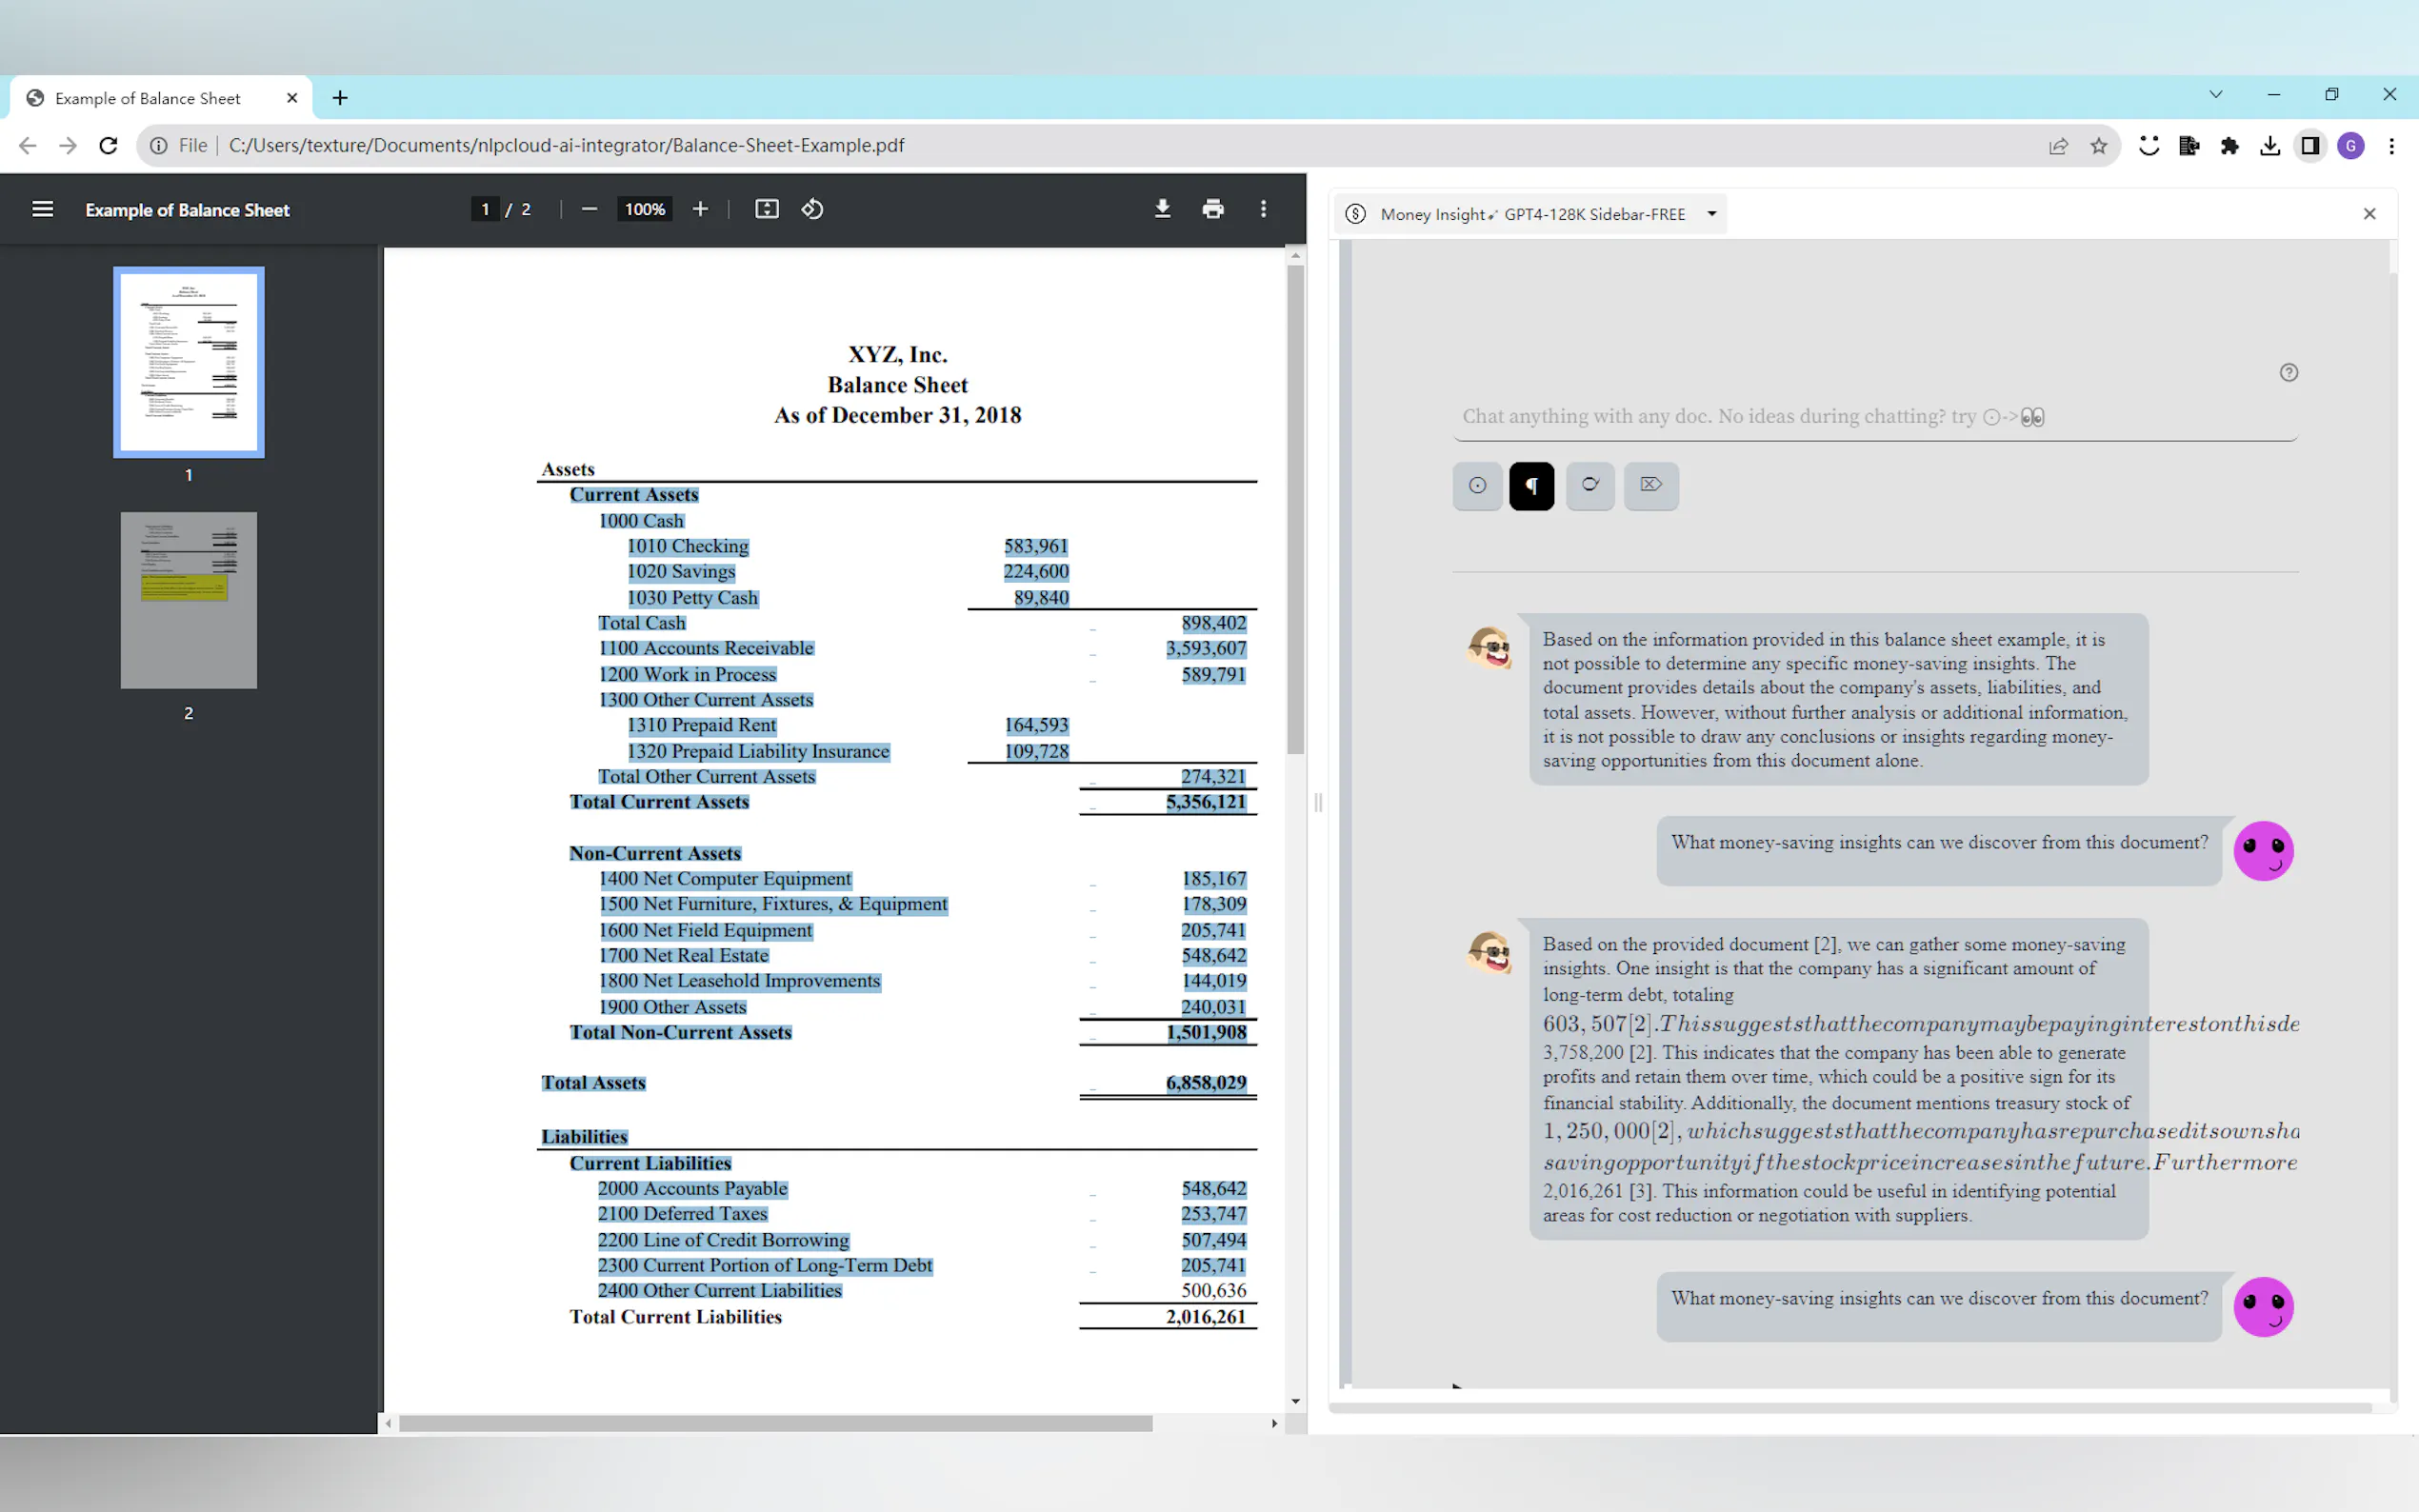Download the PDF from viewer toolbar

1162,209
